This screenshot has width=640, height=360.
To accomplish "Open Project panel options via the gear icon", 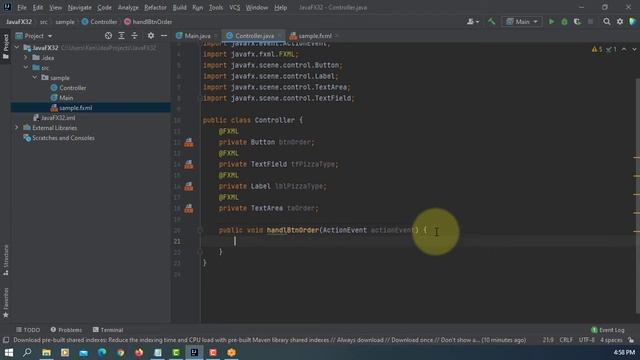I will click(151, 36).
